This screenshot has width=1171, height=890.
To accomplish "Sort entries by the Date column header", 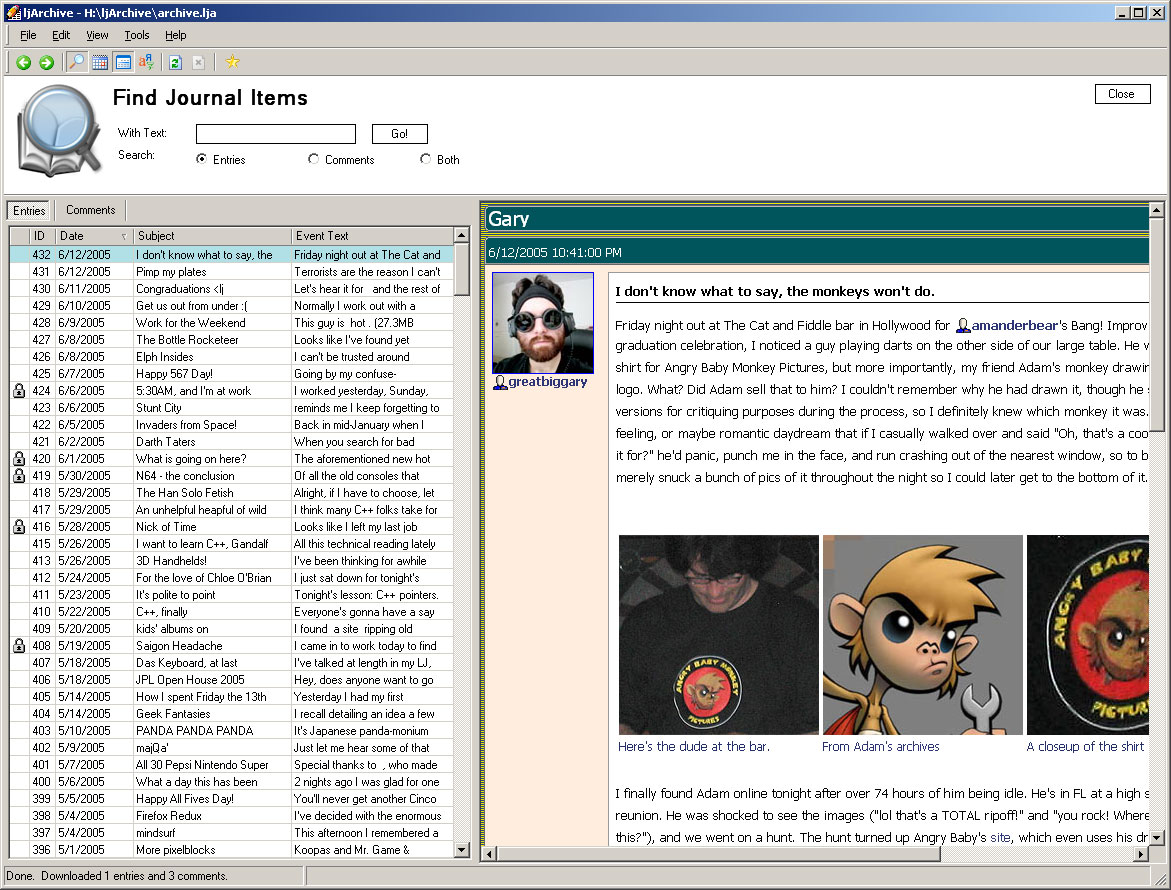I will [x=93, y=236].
